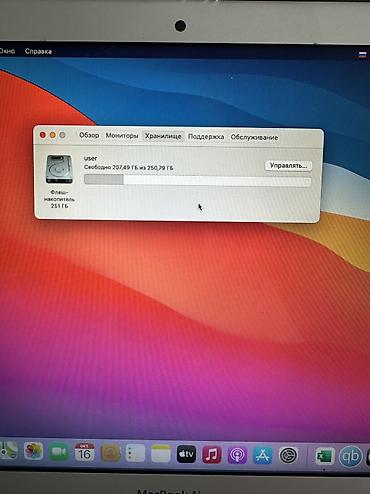Open Calendar showing 16 in dock
Image resolution: width=370 pixels, height=494 pixels.
(x=84, y=452)
